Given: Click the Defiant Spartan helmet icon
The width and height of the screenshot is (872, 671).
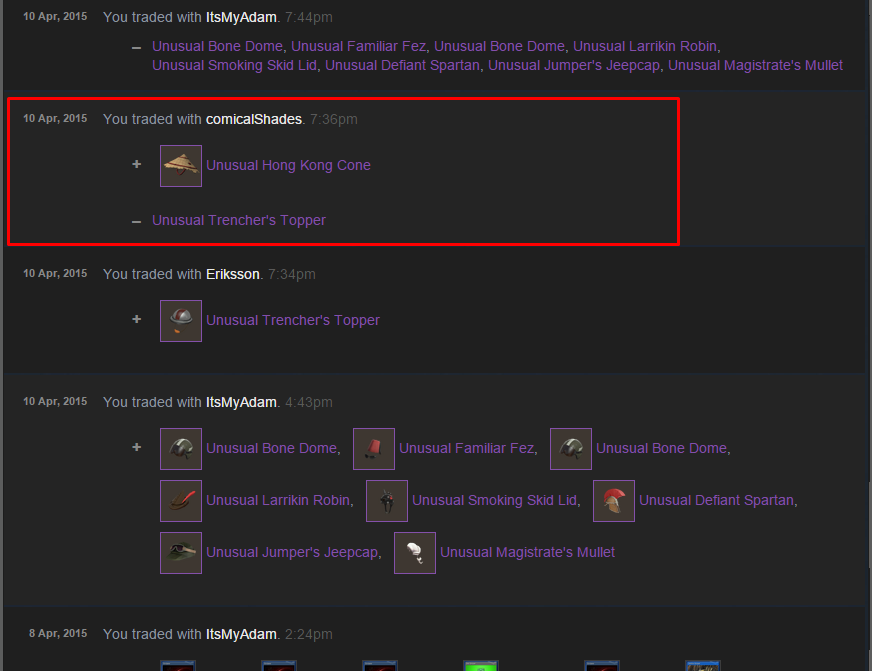Looking at the screenshot, I should [x=613, y=501].
